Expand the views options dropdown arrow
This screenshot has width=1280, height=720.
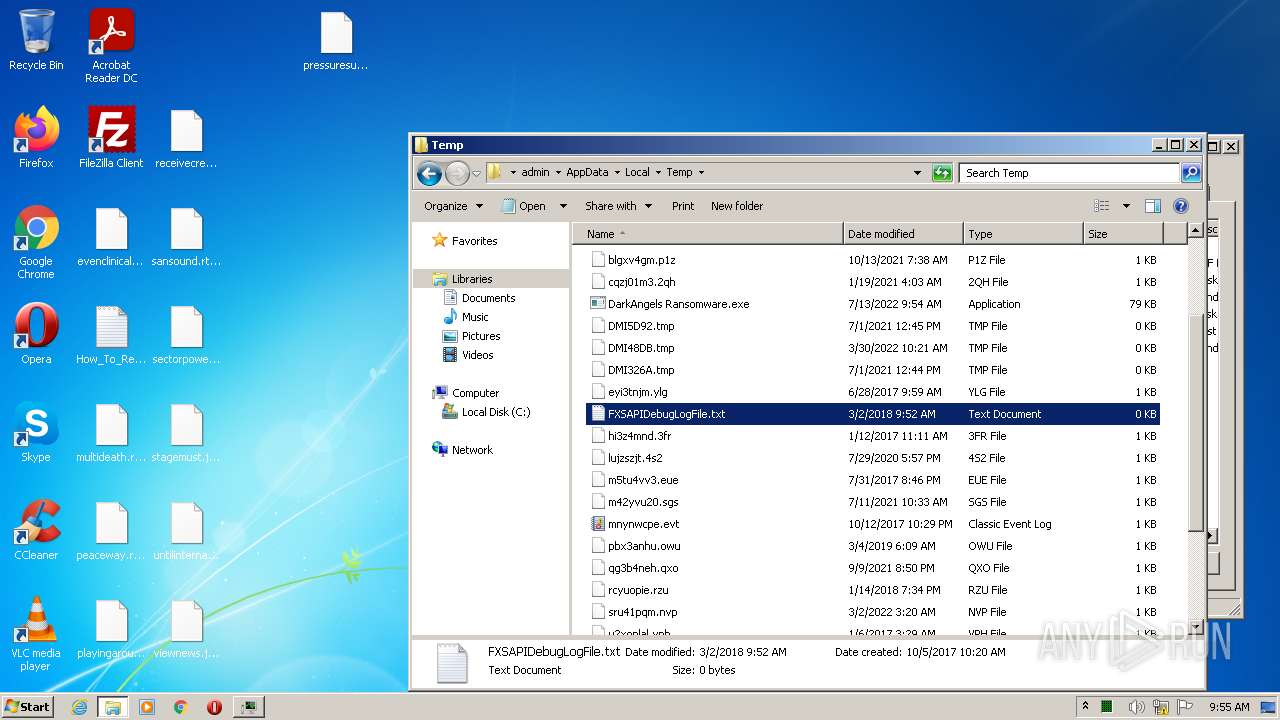pyautogui.click(x=1126, y=206)
